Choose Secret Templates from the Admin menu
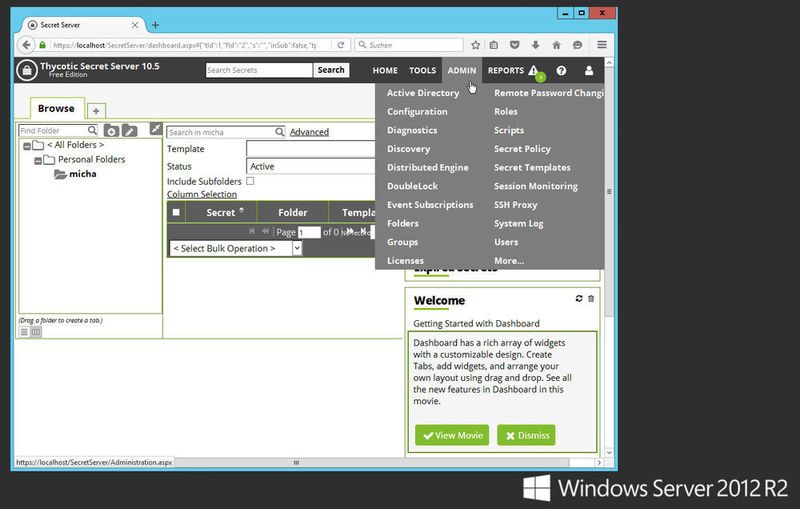The height and width of the screenshot is (509, 800). pos(532,167)
